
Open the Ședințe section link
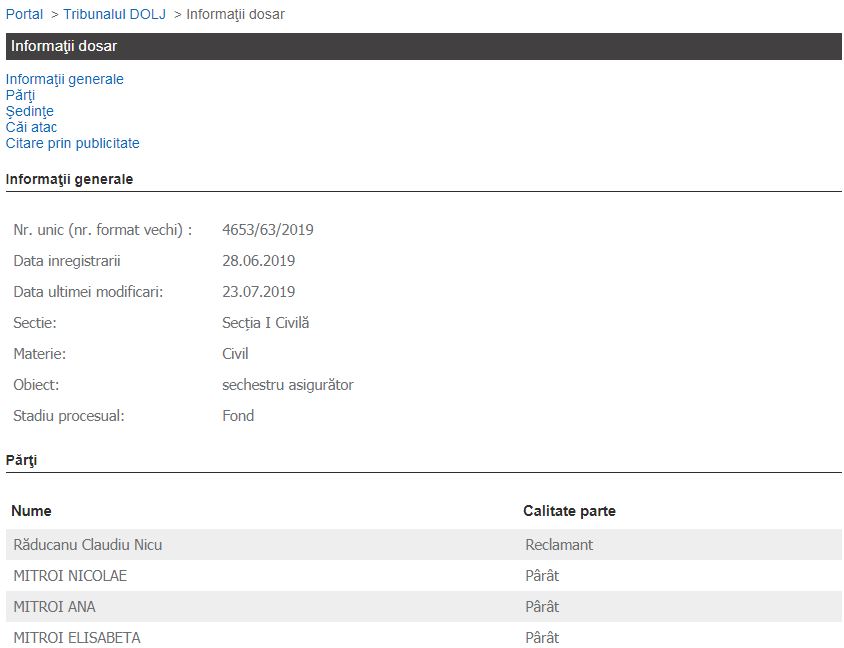click(29, 111)
